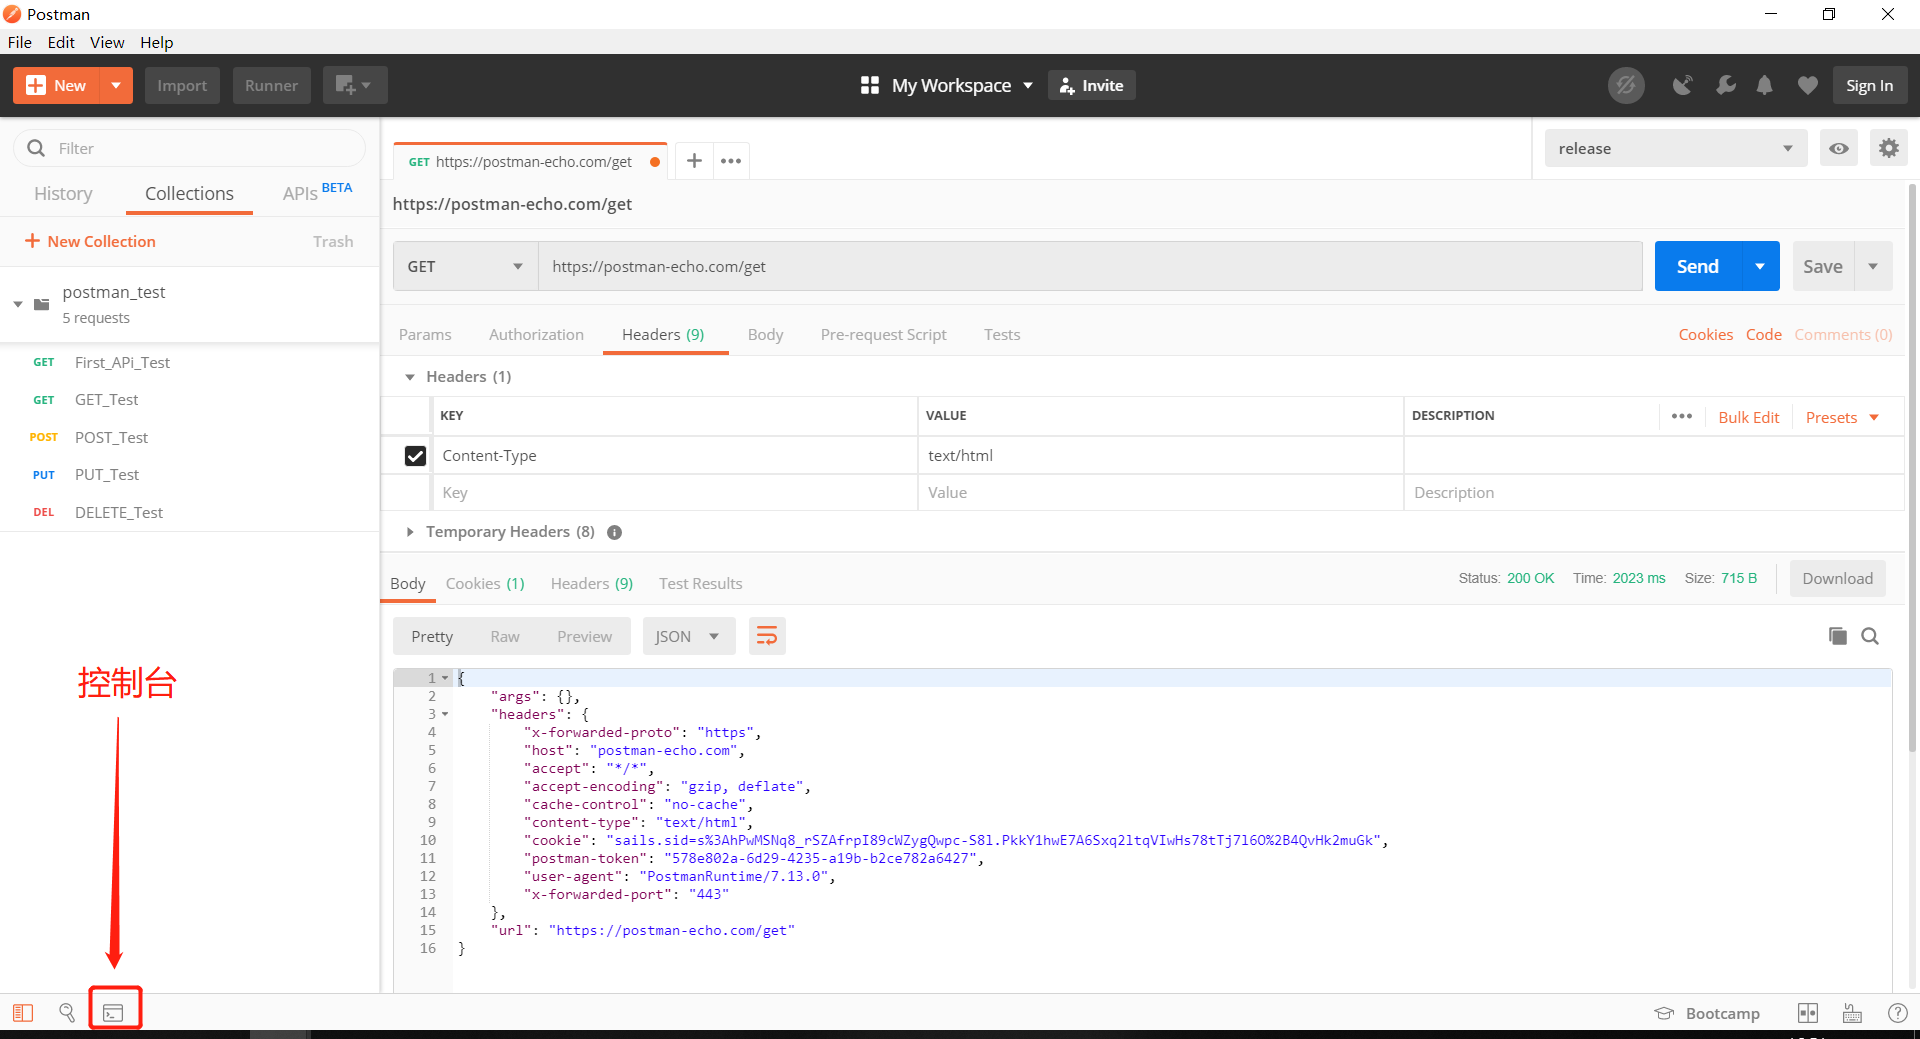Screen dimensions: 1920x1039
Task: Expand Temporary Headers (8) section
Action: click(x=410, y=532)
